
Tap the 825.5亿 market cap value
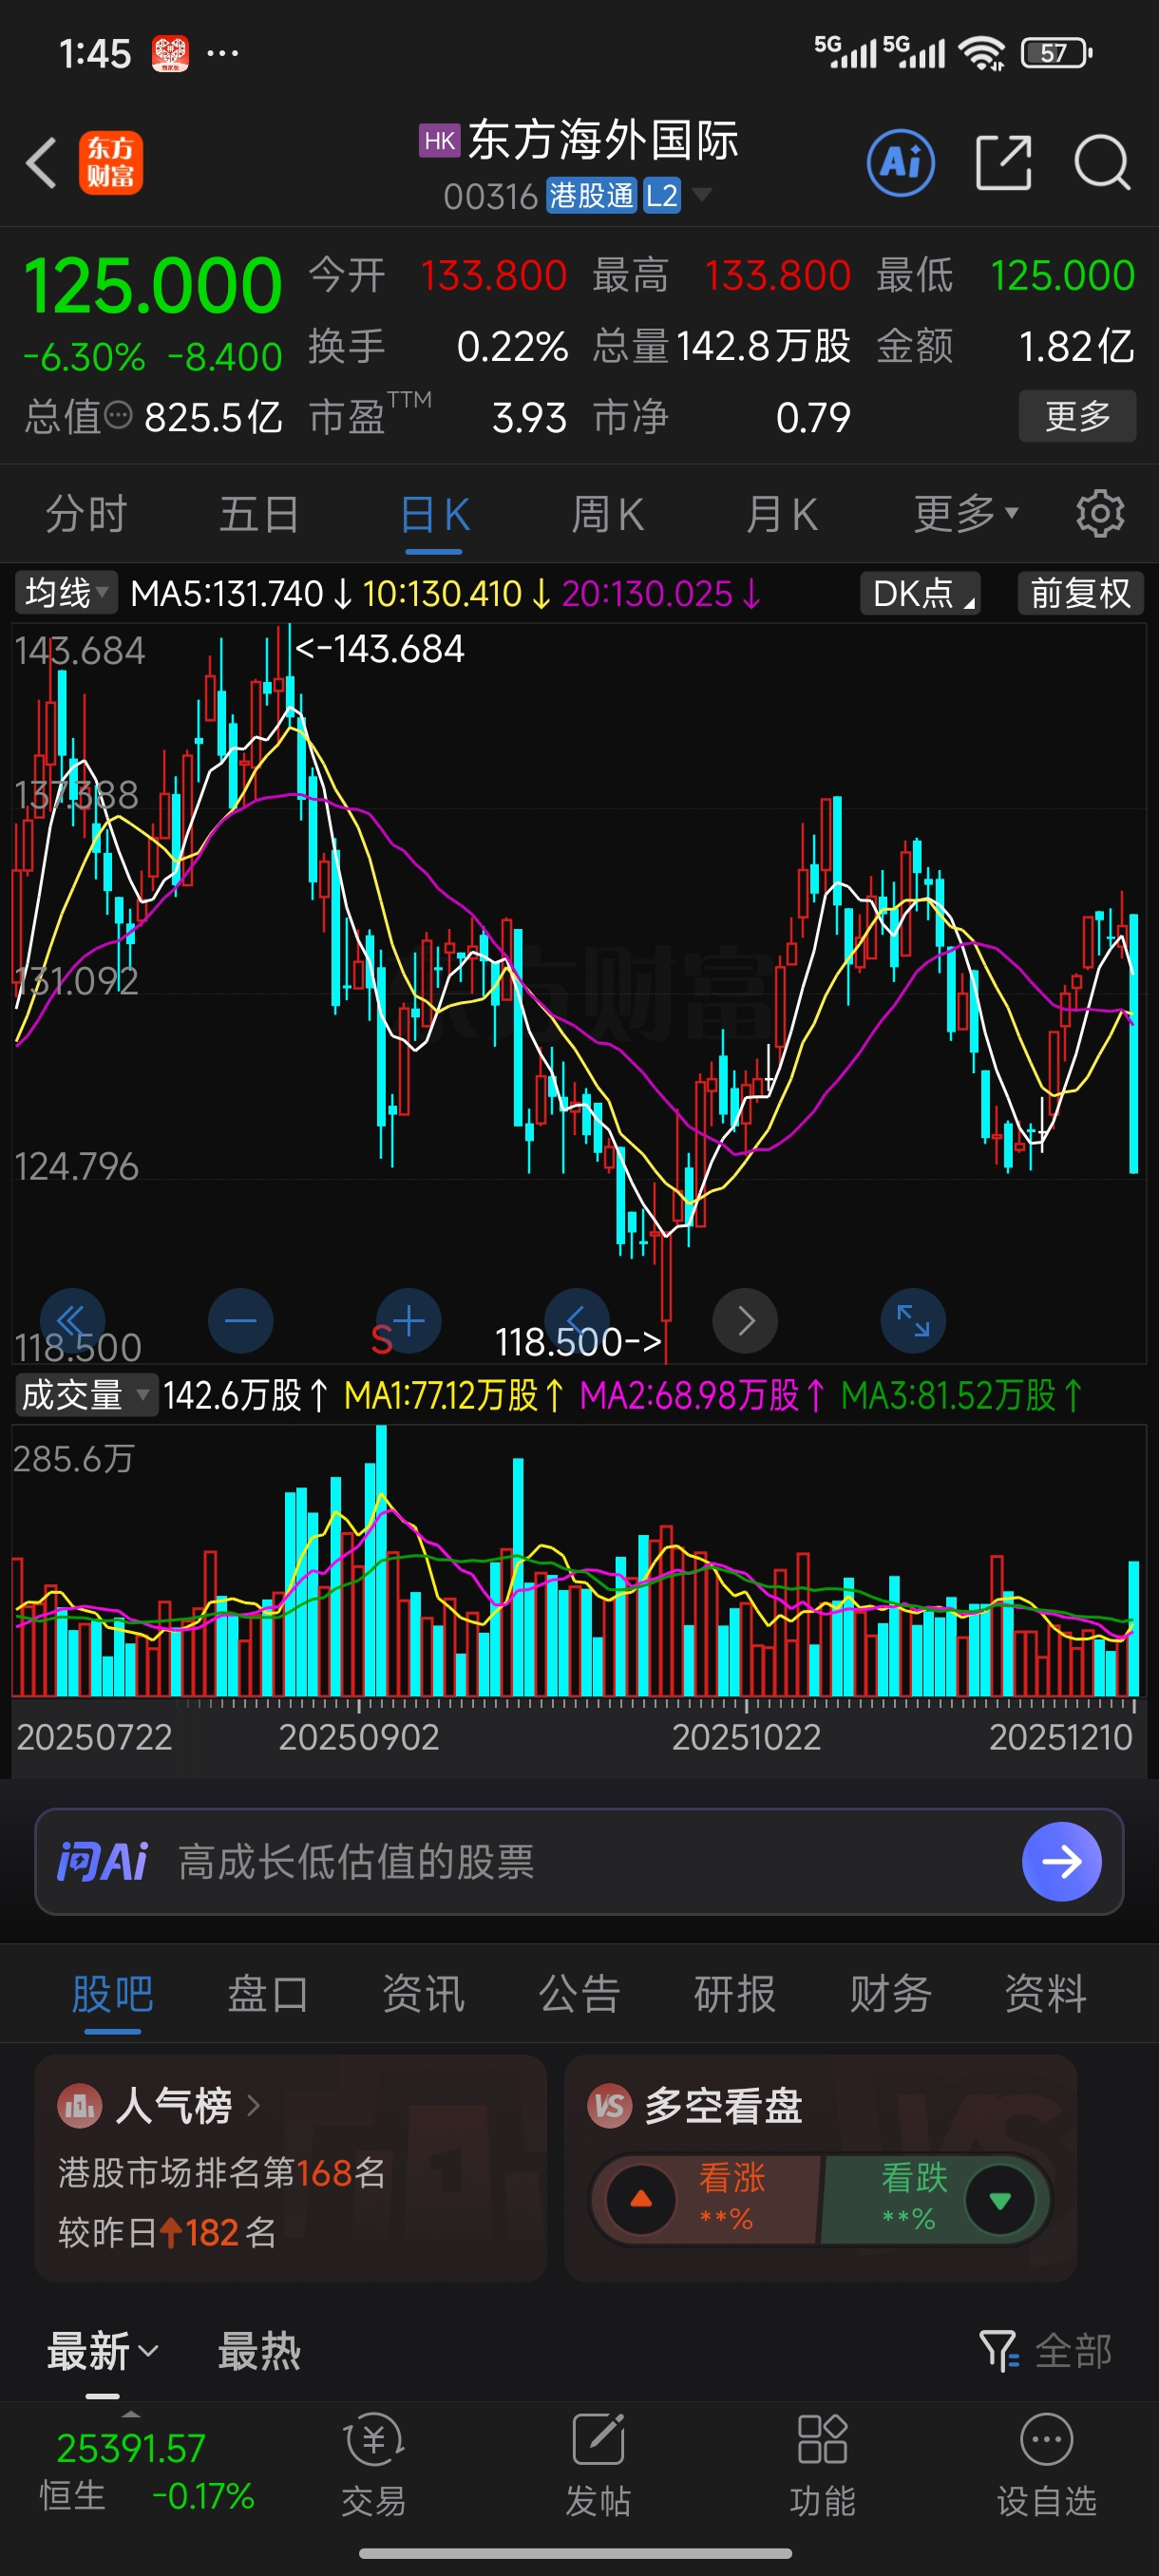point(213,417)
